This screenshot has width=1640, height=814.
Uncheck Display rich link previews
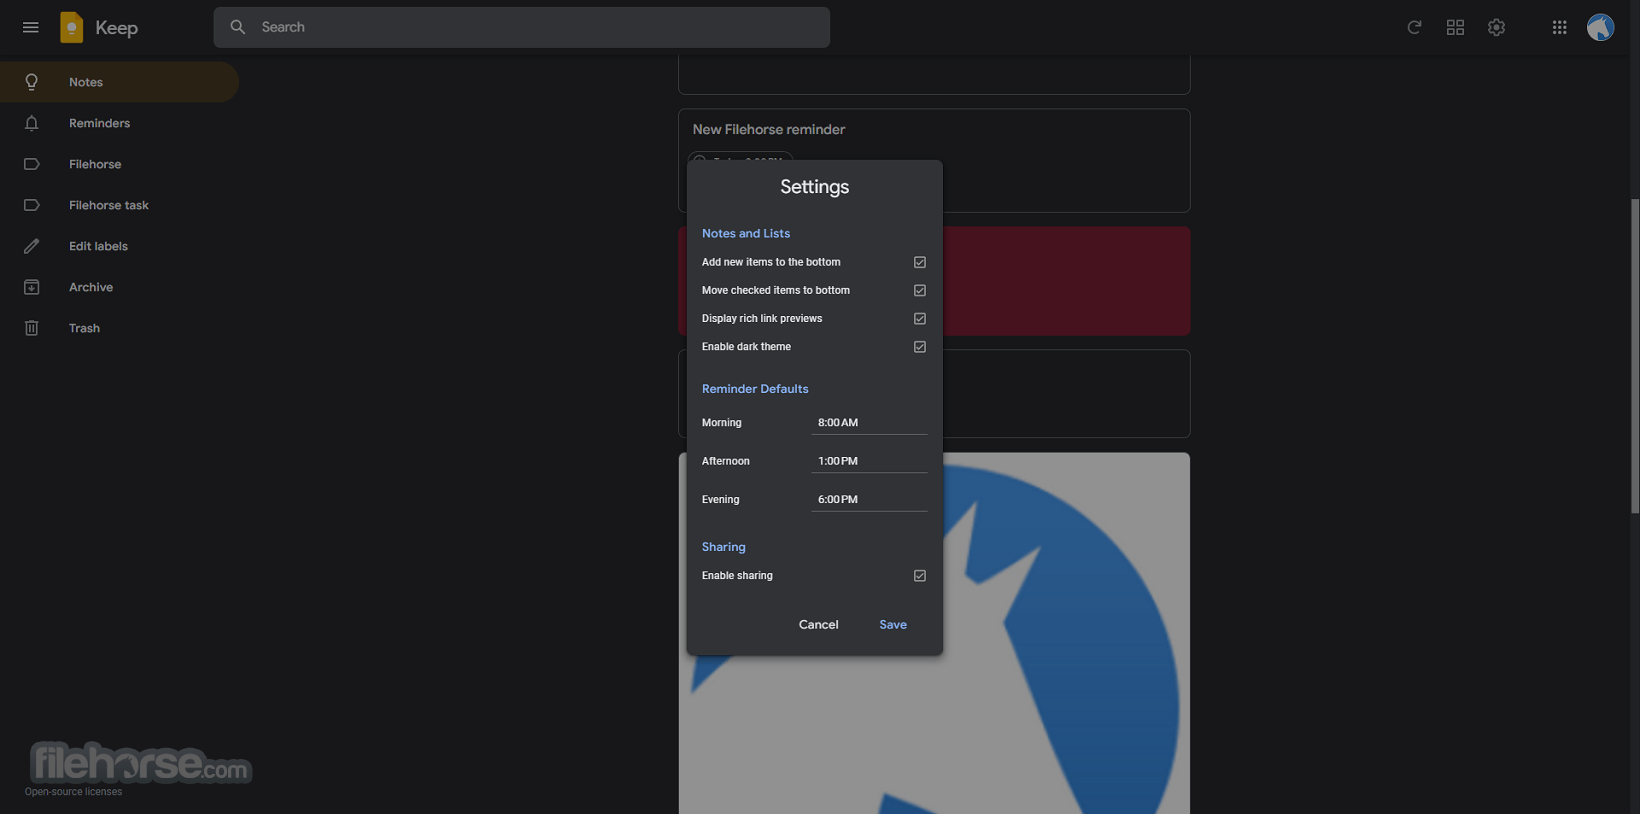pos(920,318)
